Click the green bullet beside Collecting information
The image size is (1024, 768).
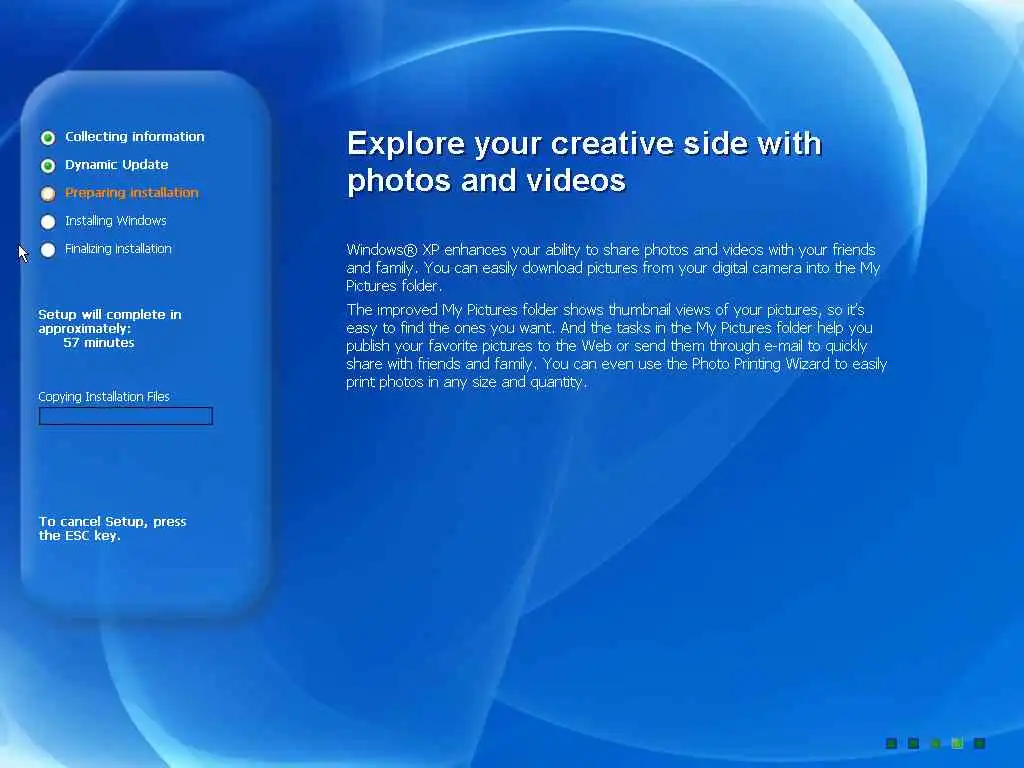48,137
